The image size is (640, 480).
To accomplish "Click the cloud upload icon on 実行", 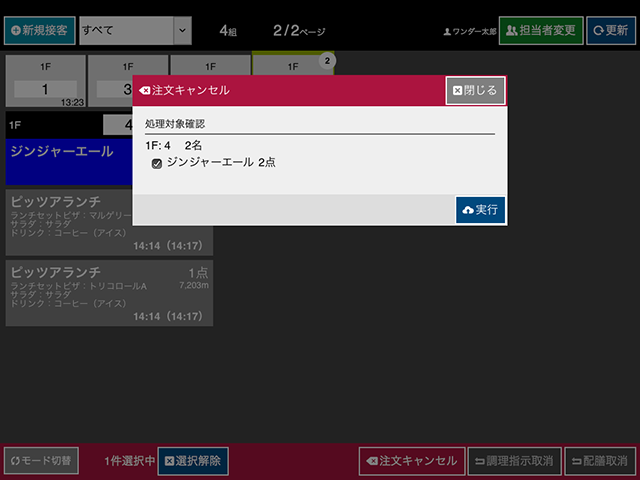I will click(467, 210).
